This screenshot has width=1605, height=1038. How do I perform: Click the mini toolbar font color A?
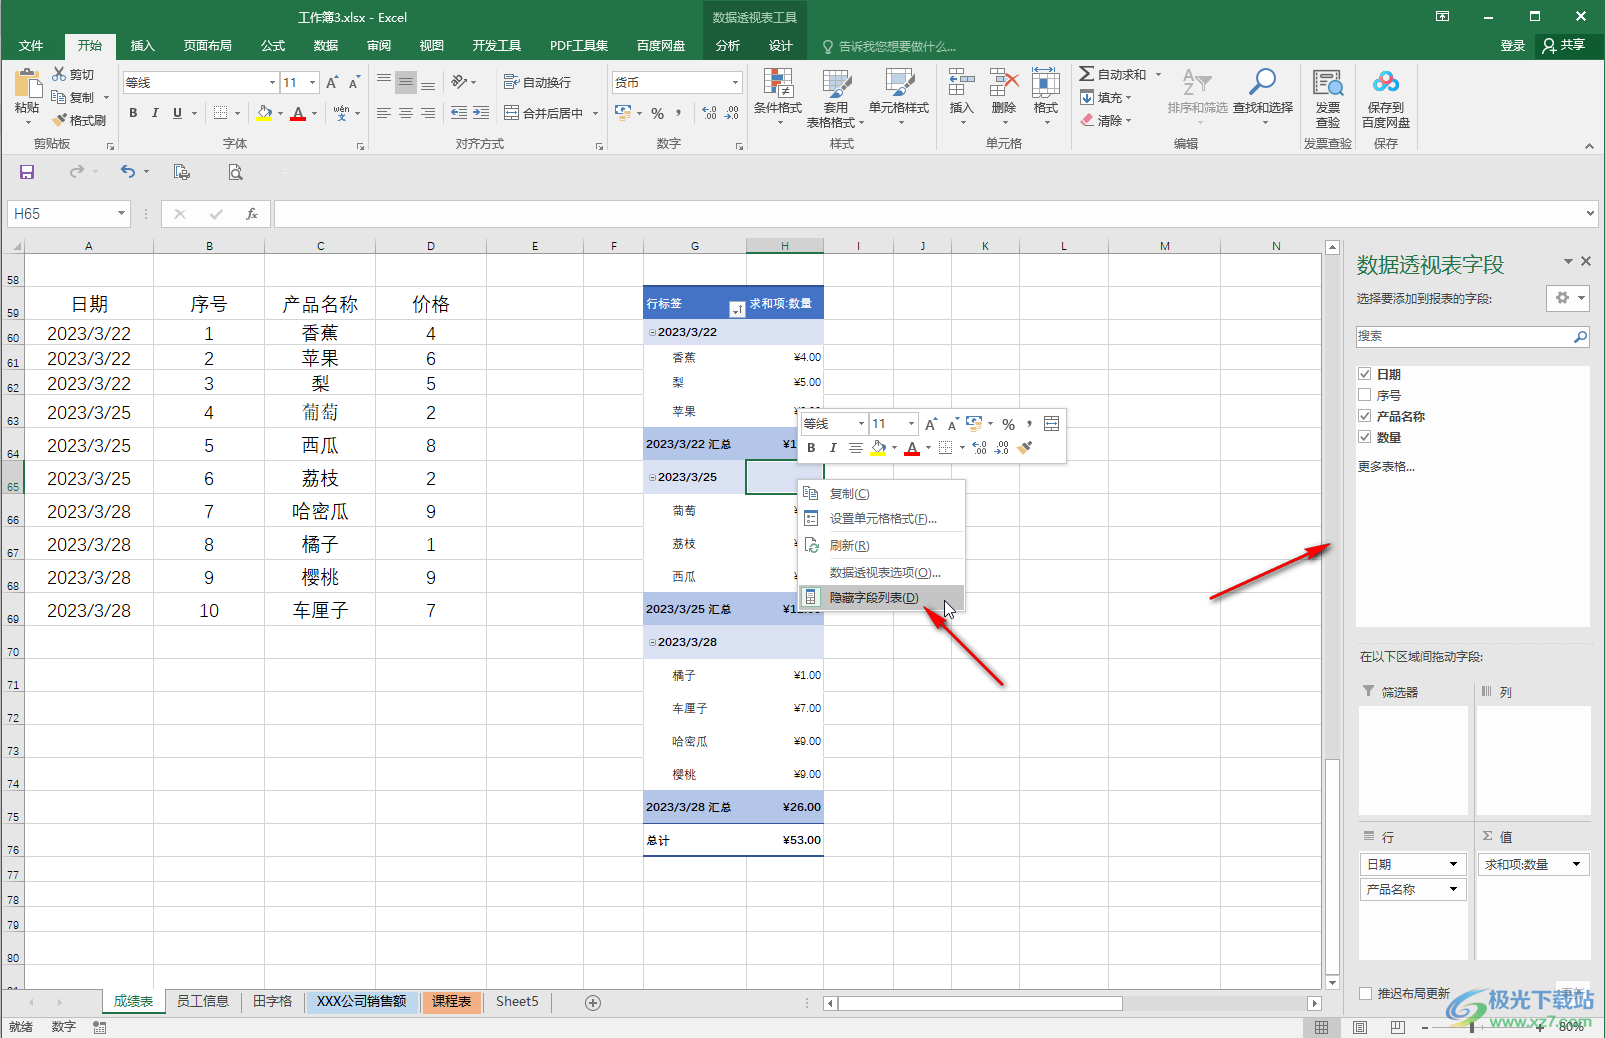point(912,448)
